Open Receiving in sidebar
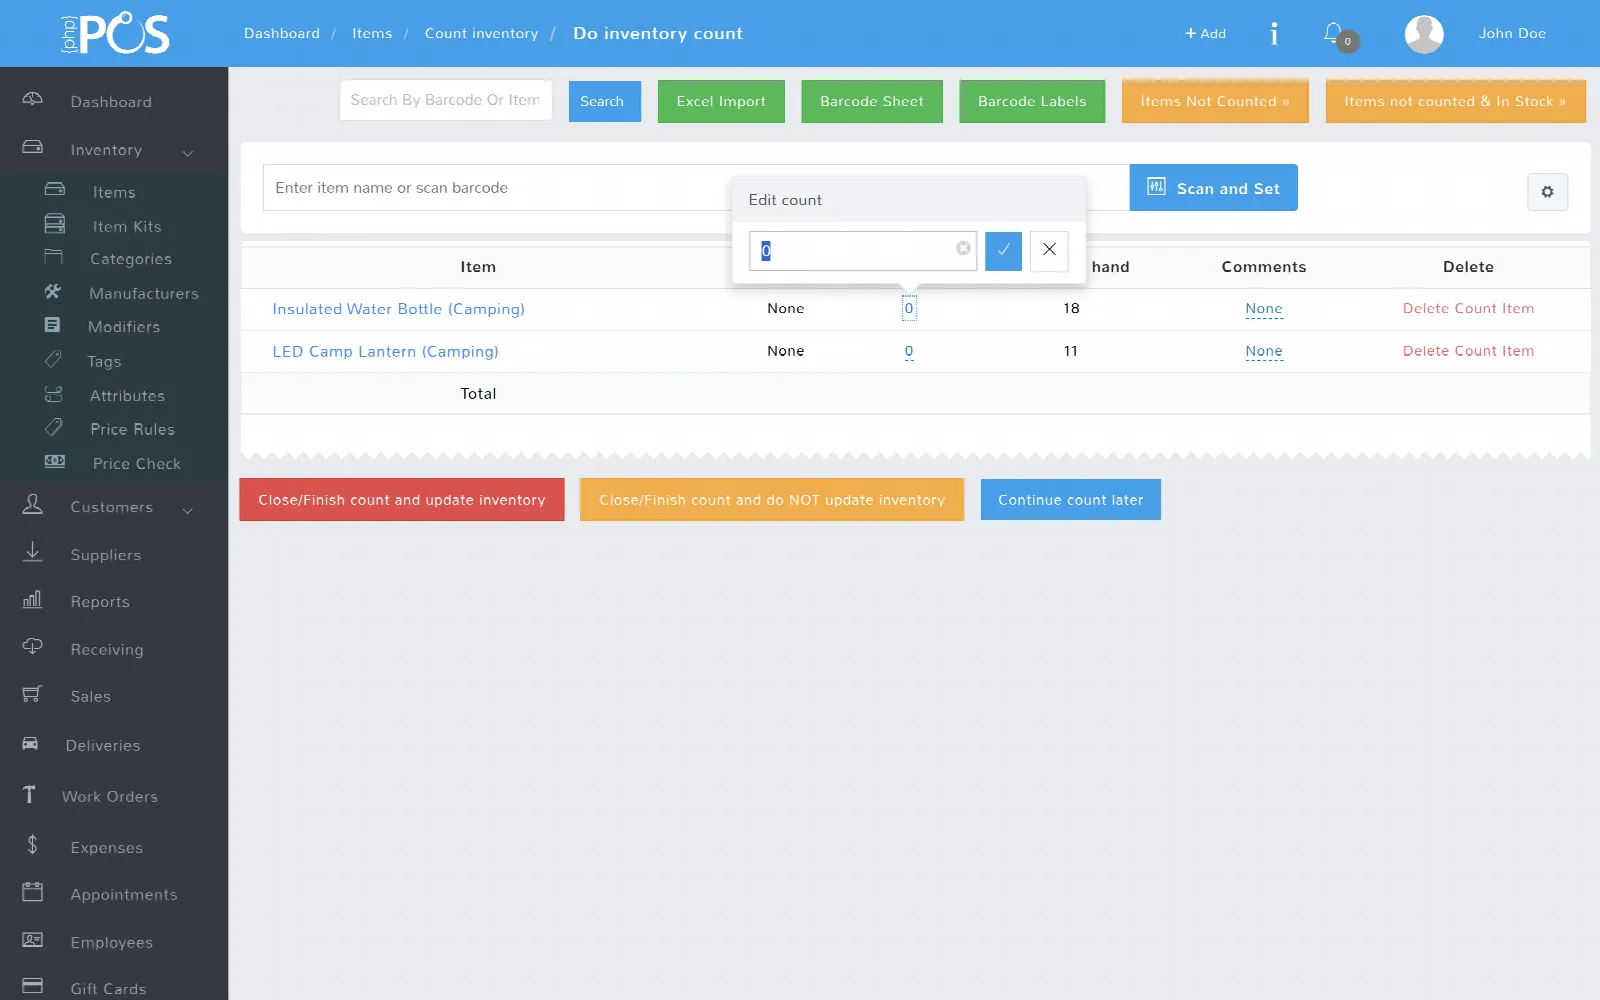The image size is (1600, 1000). pos(107,649)
